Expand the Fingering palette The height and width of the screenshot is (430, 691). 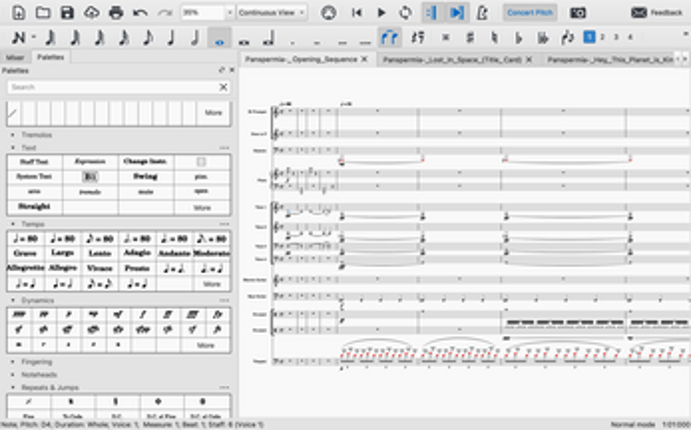coord(12,362)
